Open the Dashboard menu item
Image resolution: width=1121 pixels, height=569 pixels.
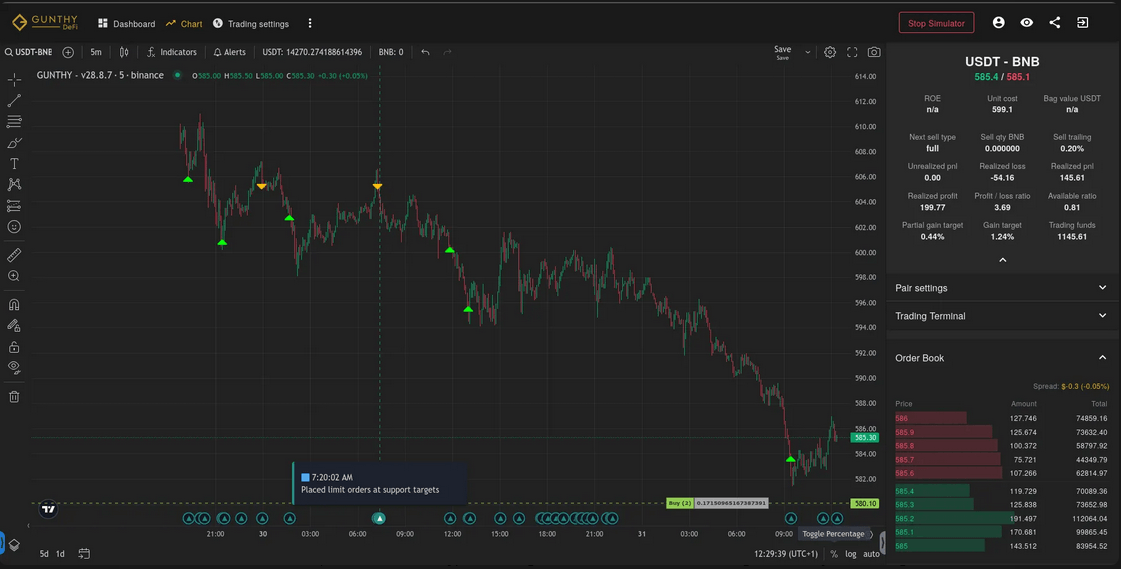click(x=126, y=24)
